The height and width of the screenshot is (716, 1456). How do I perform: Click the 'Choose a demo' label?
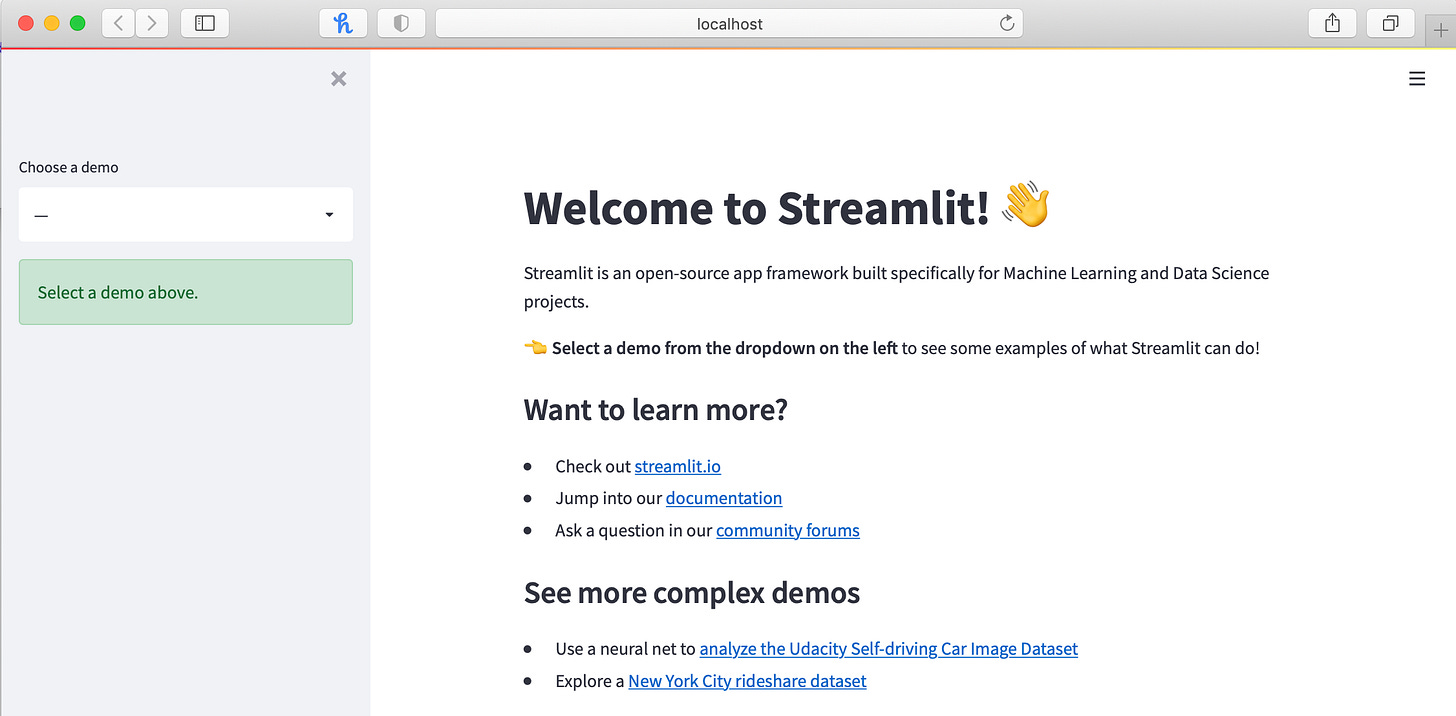[x=69, y=167]
